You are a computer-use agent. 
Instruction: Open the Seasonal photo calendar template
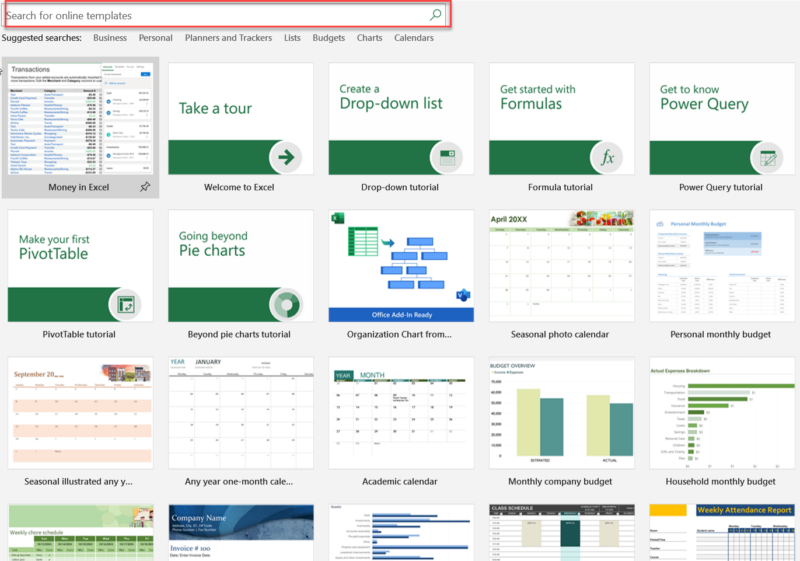(x=560, y=266)
